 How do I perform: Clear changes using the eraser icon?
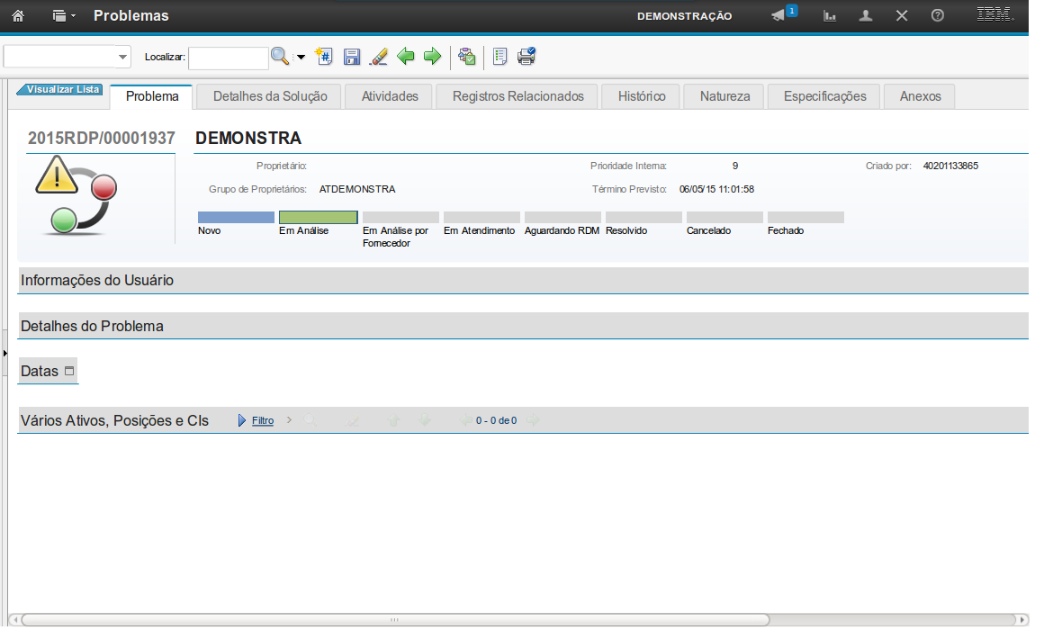coord(378,57)
